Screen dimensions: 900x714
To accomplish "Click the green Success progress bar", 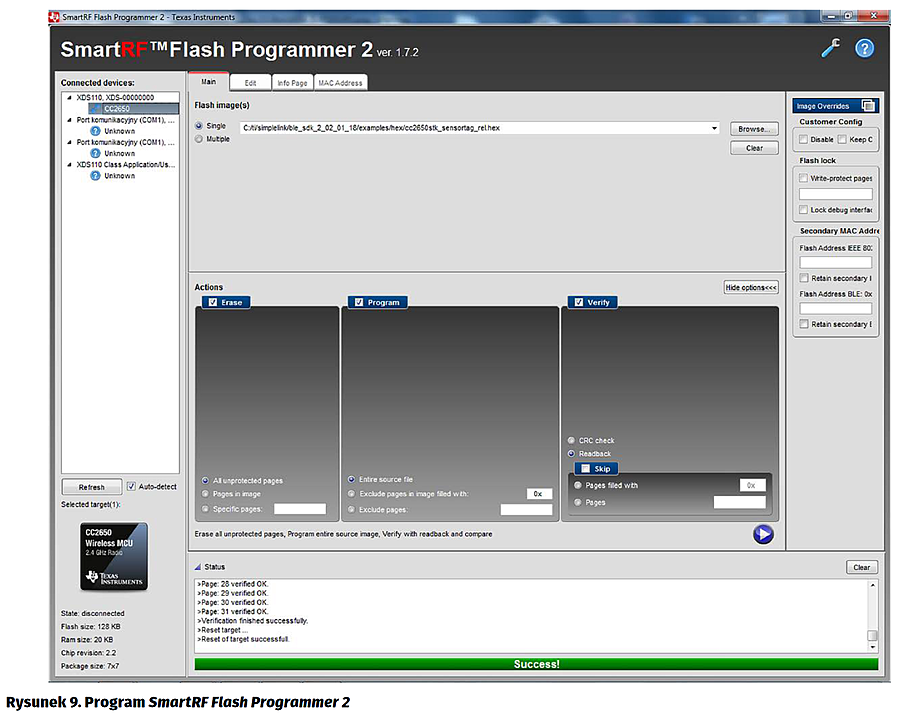I will (x=536, y=664).
